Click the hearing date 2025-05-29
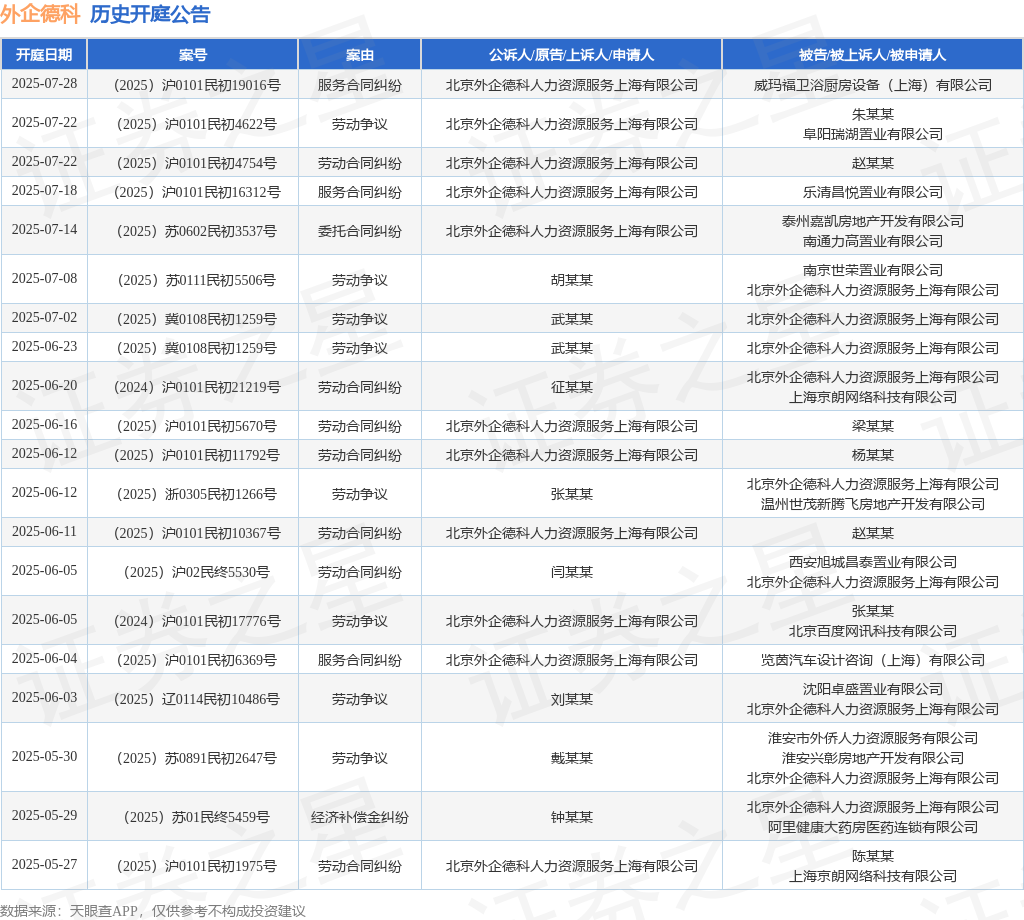This screenshot has height=920, width=1024. pyautogui.click(x=44, y=815)
